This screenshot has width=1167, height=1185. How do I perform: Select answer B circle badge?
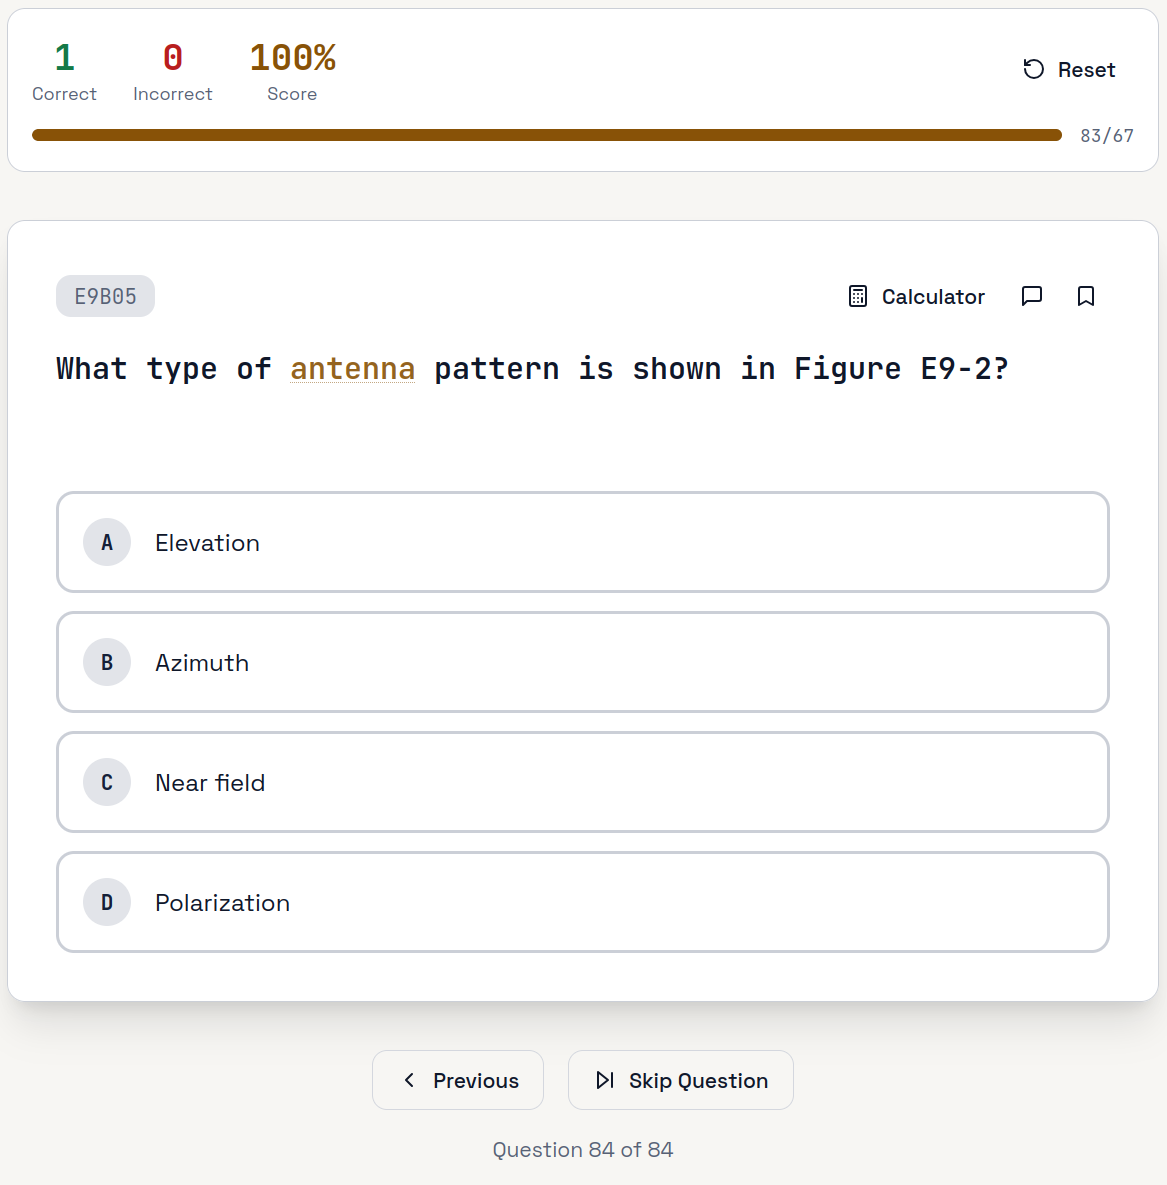coord(107,662)
